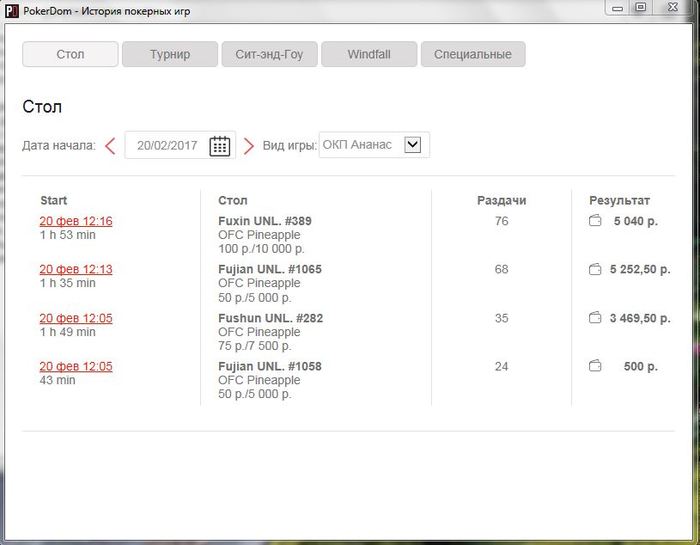Click hands count 68
This screenshot has width=700, height=545.
click(501, 269)
